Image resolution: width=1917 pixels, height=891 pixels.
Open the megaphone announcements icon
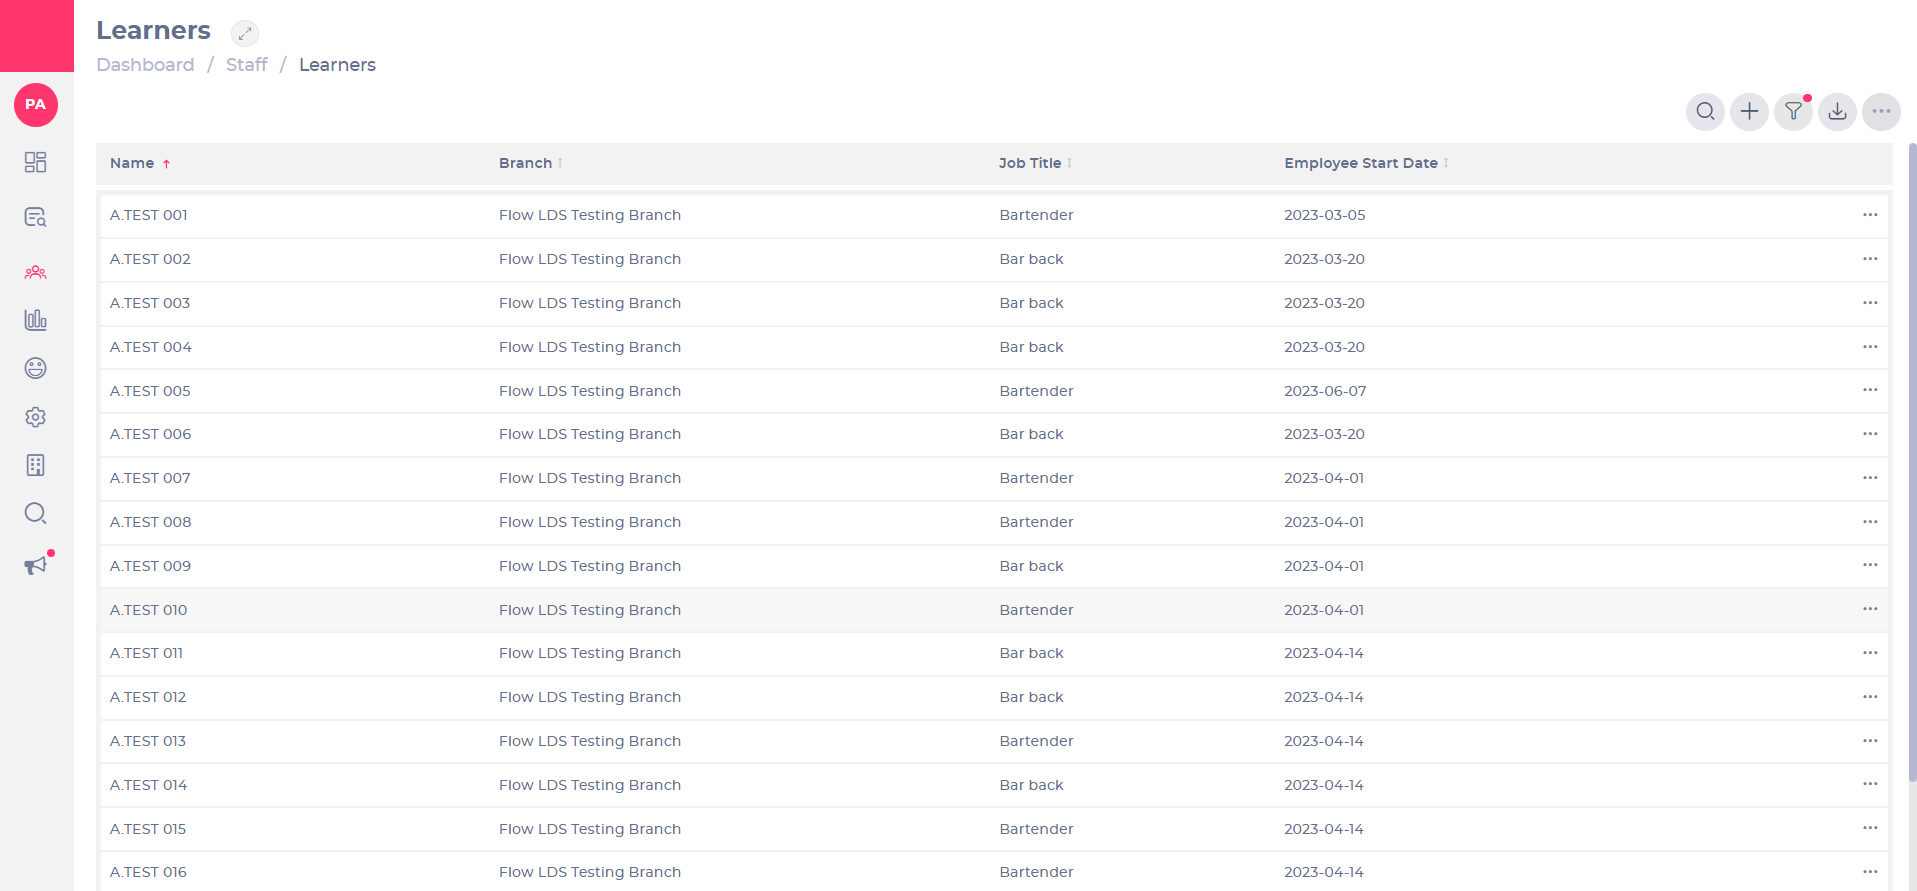coord(36,565)
